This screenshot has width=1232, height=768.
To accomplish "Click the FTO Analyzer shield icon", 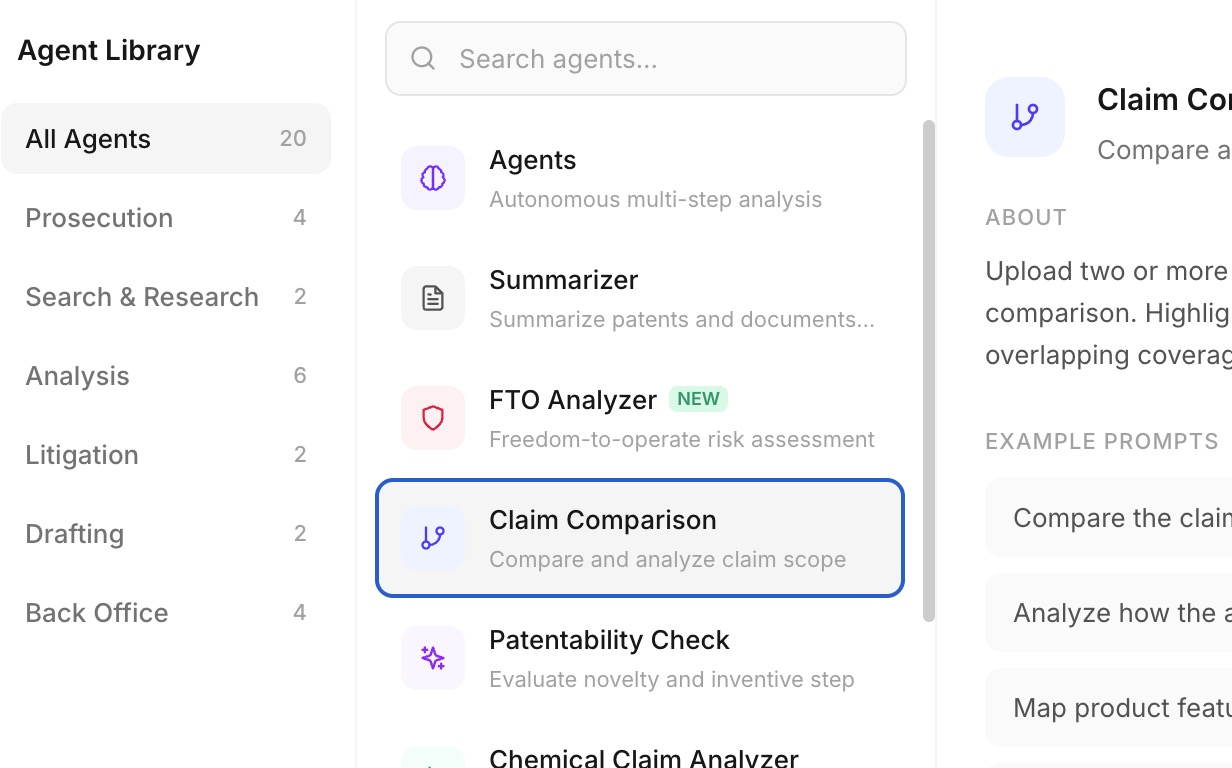I will [x=433, y=418].
